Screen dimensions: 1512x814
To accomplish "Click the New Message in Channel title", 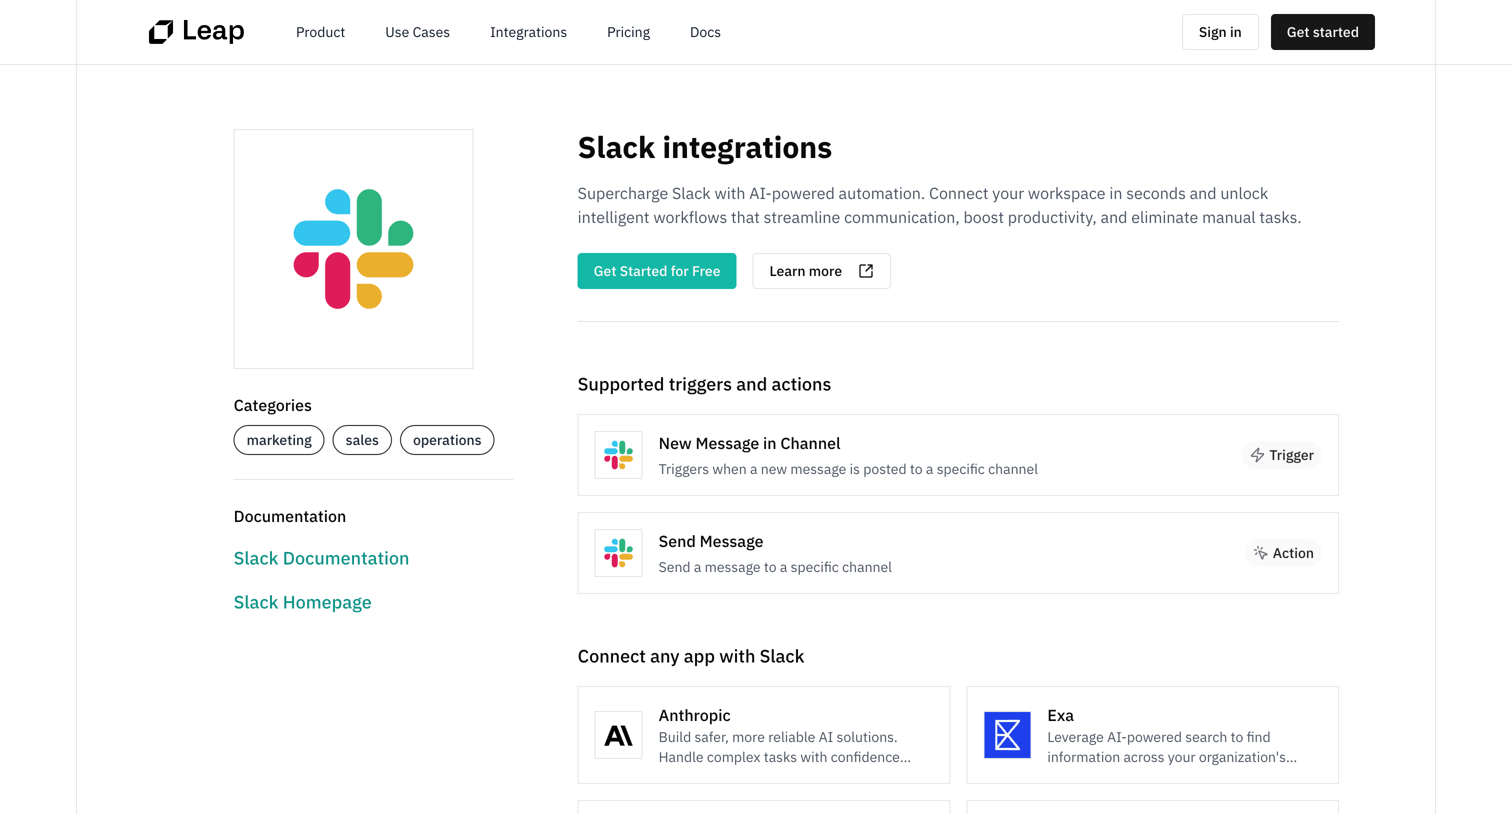I will [749, 443].
